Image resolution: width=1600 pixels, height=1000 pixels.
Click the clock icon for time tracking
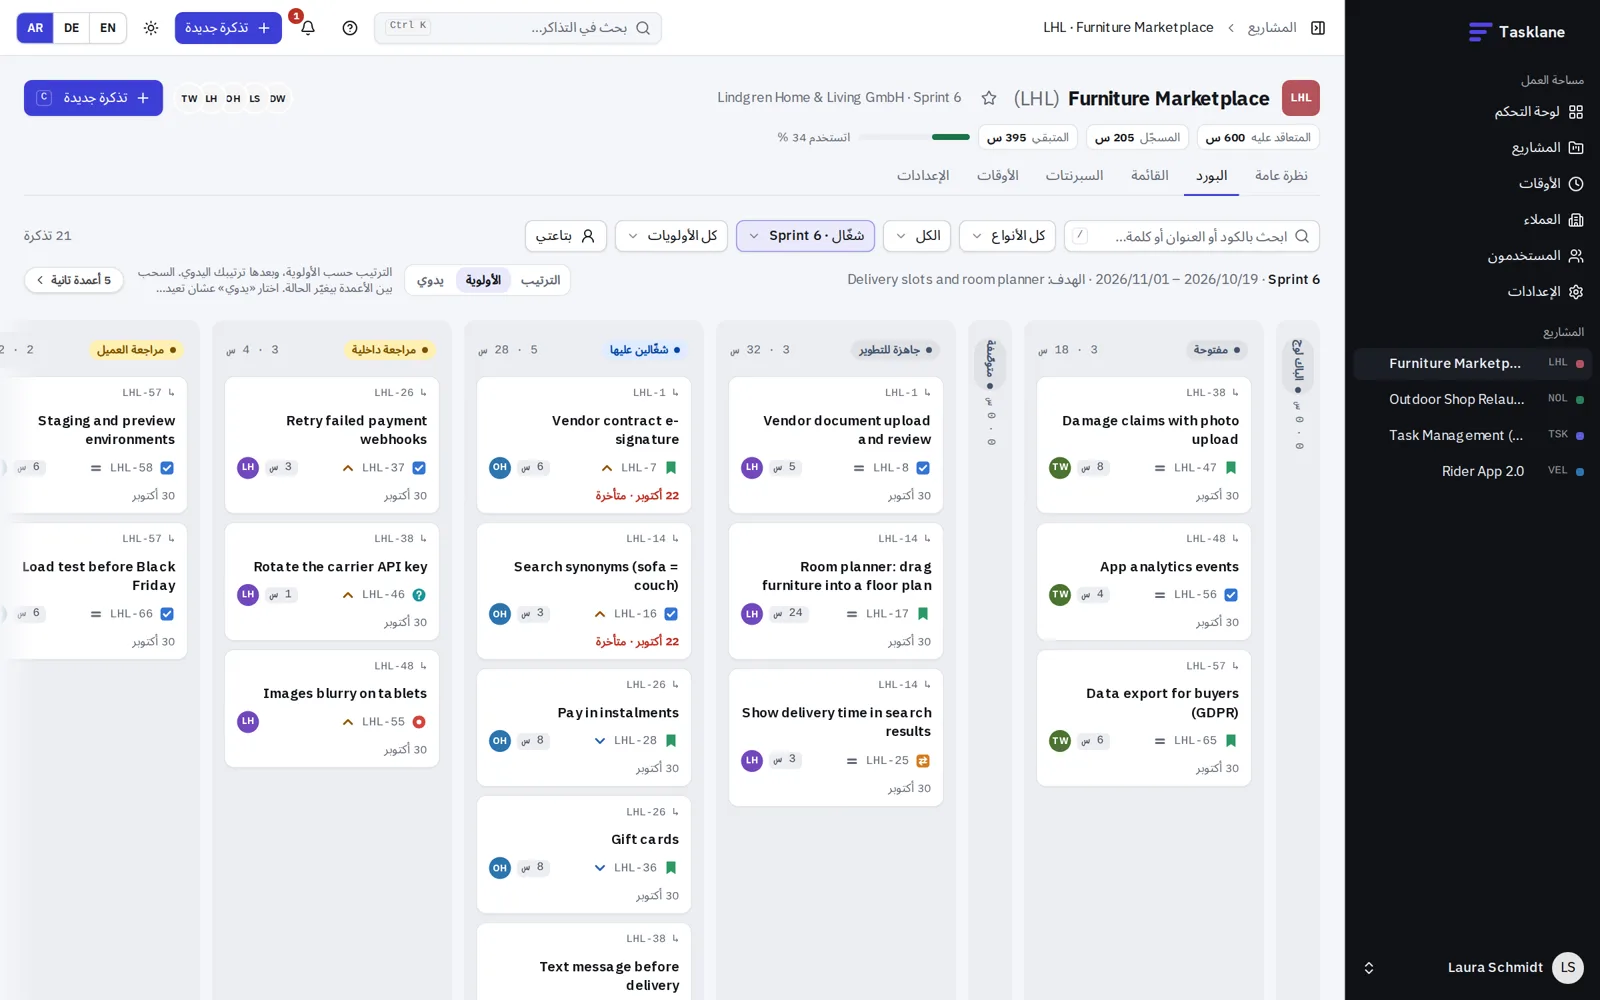tap(1576, 184)
